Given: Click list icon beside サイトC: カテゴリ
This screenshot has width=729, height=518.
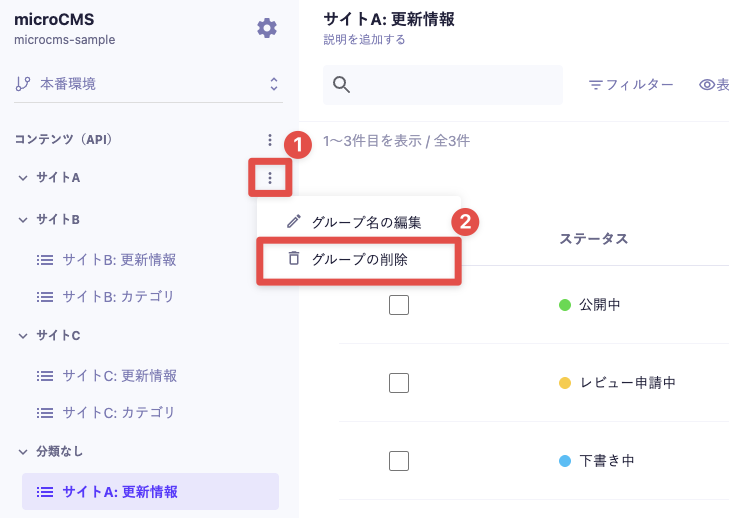Looking at the screenshot, I should 45,412.
